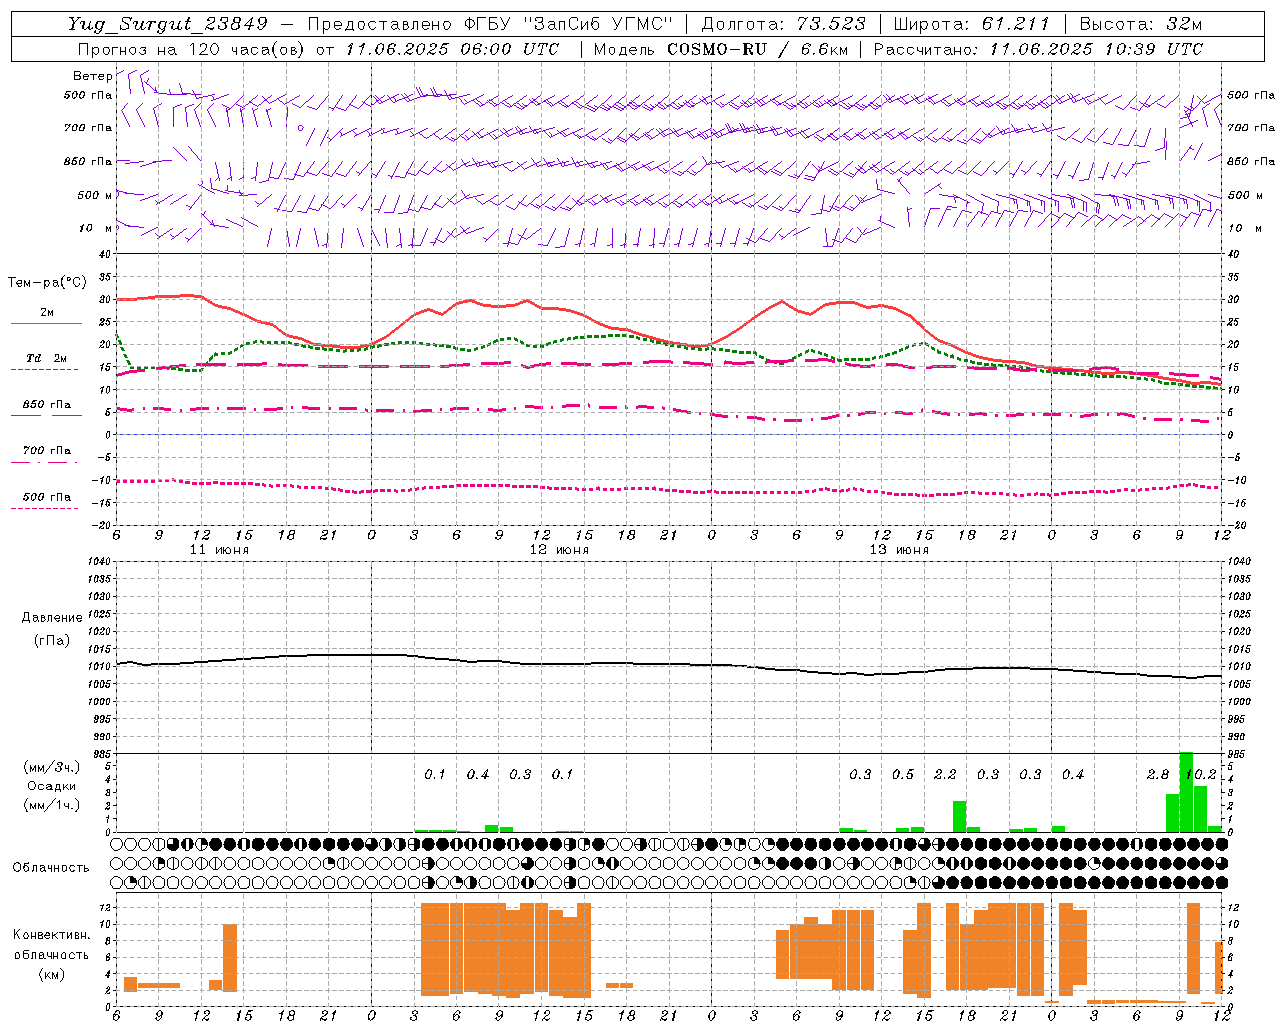Click the Прогноз на 120 часа(ов) text

[x=192, y=49]
